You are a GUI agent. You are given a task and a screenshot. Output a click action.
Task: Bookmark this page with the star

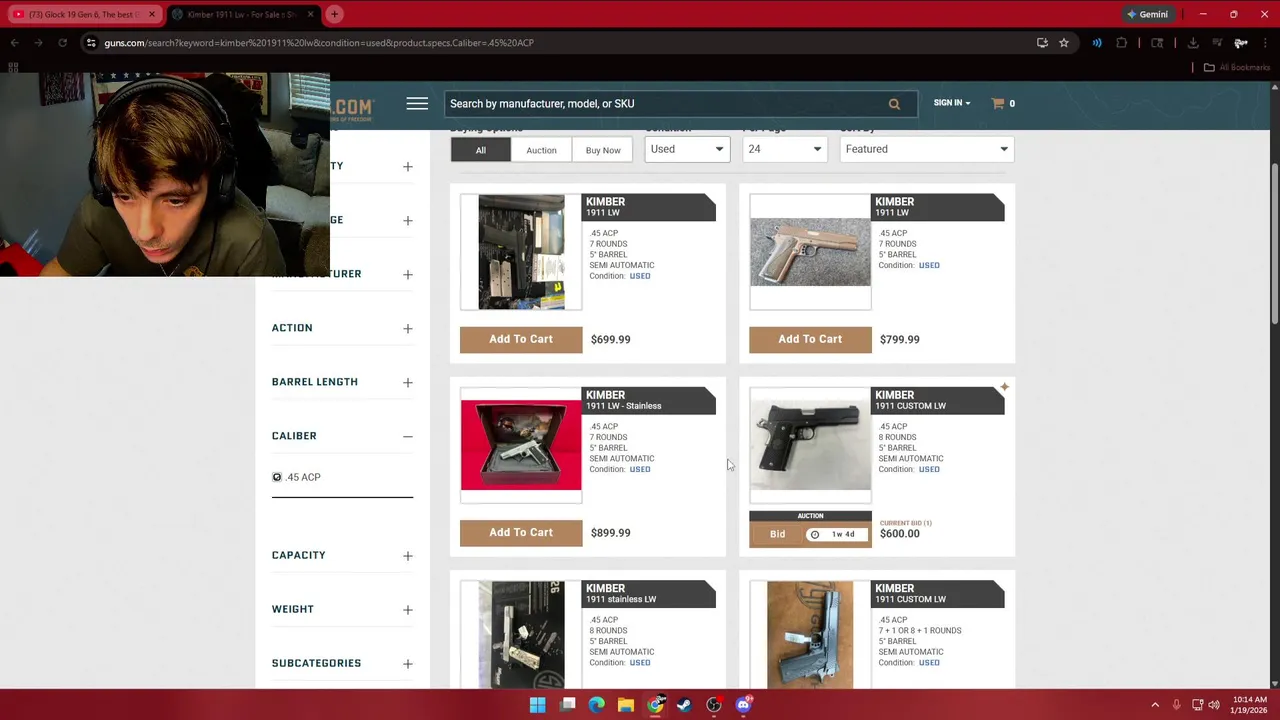pos(1064,43)
